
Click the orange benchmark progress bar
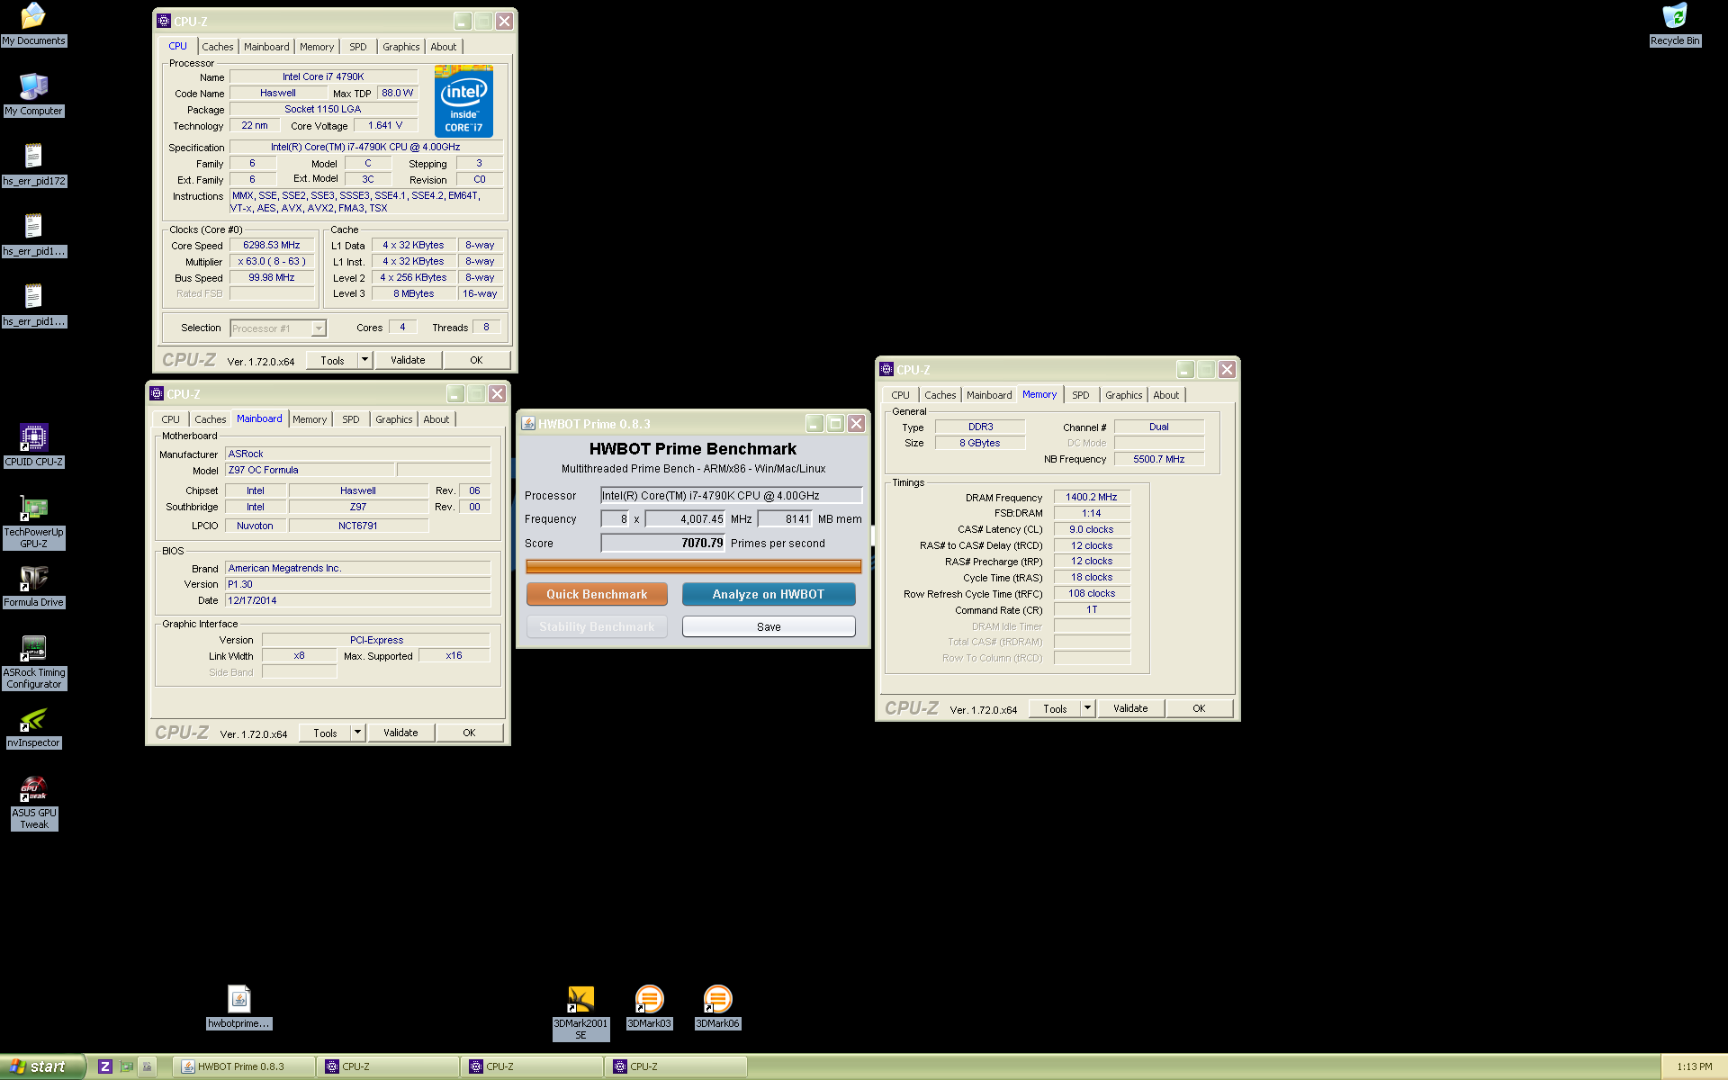coord(693,567)
